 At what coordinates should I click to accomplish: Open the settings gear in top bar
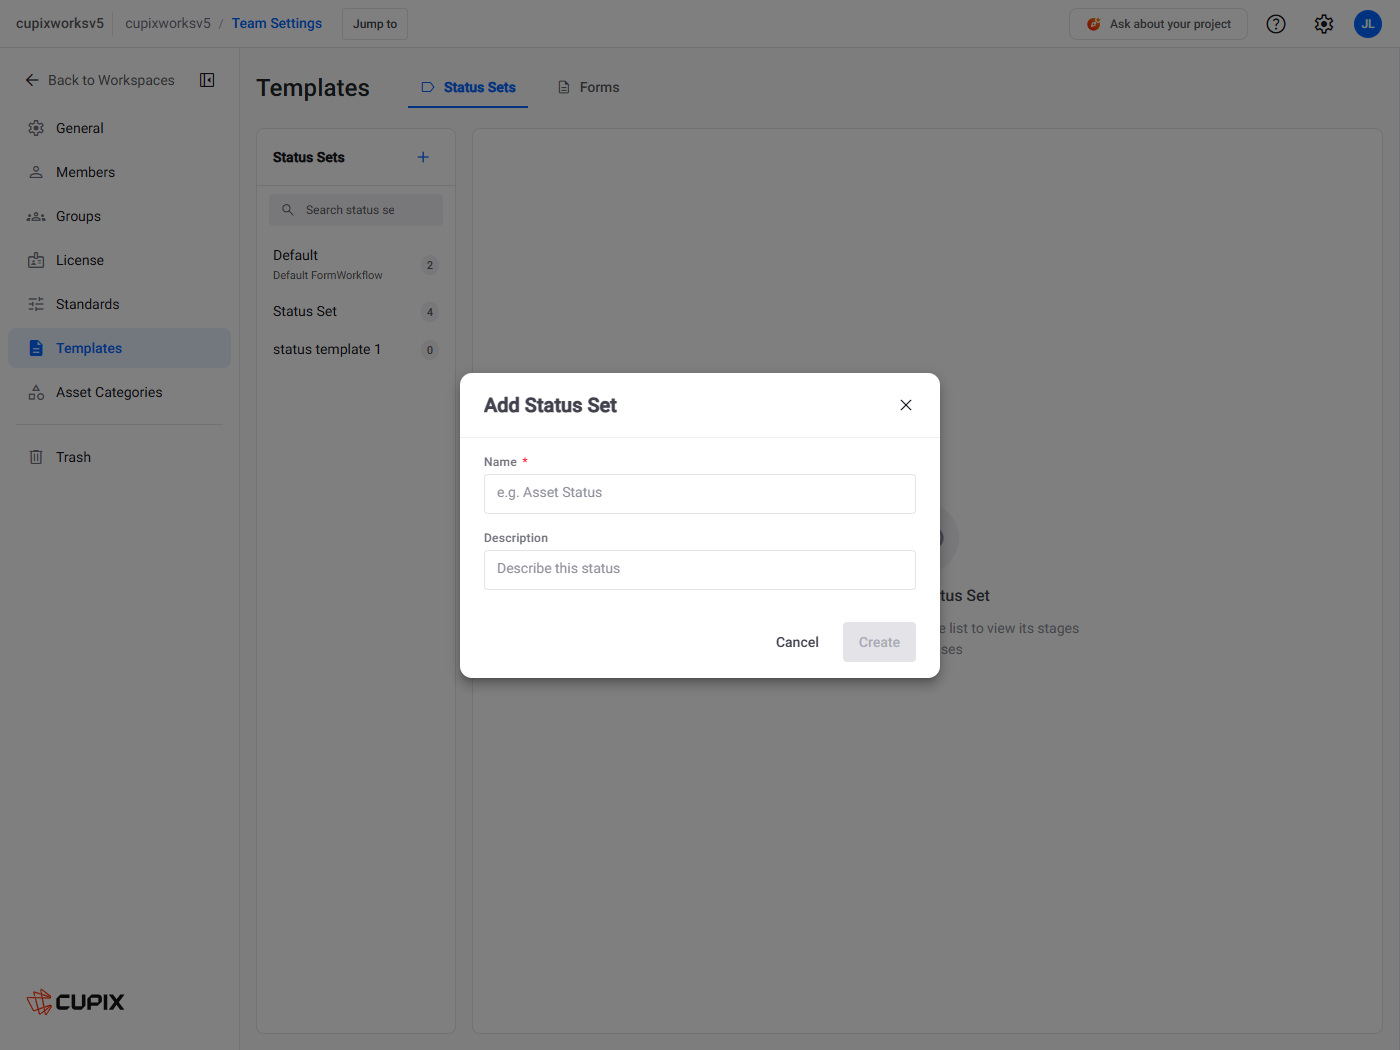point(1324,24)
